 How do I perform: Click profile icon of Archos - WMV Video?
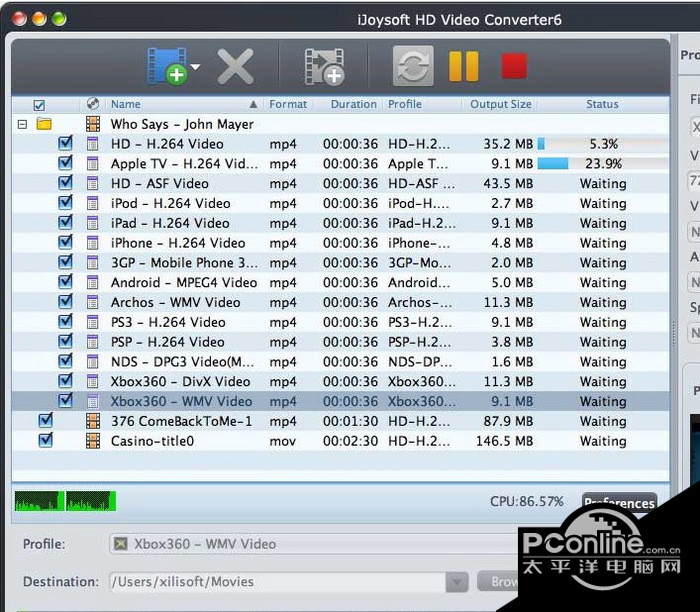pyautogui.click(x=92, y=302)
